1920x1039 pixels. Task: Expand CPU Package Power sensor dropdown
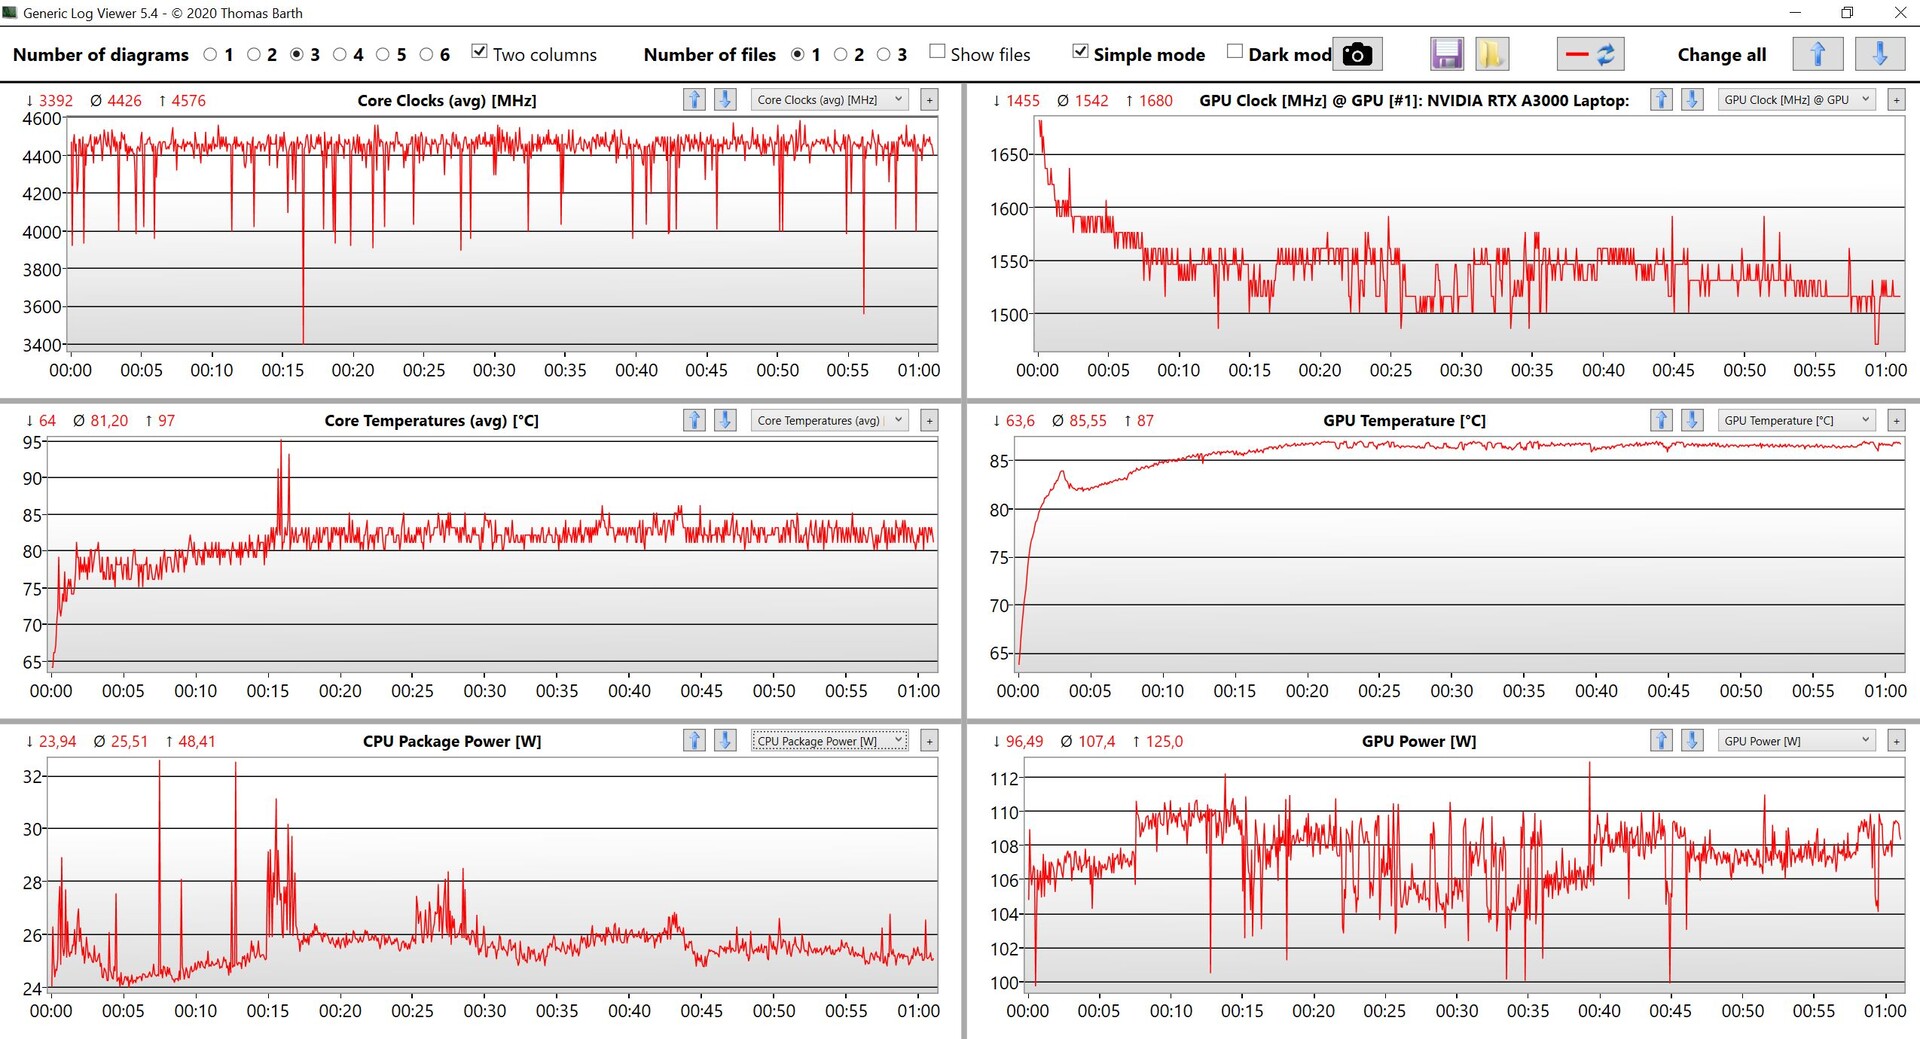[830, 741]
